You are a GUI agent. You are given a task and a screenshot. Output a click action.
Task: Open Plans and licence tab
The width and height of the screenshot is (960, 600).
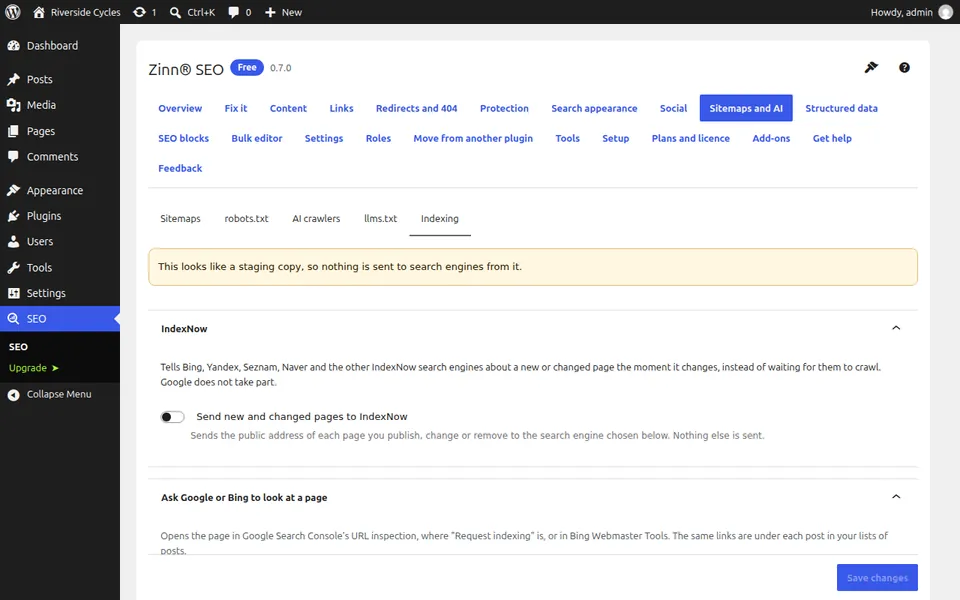tap(691, 138)
